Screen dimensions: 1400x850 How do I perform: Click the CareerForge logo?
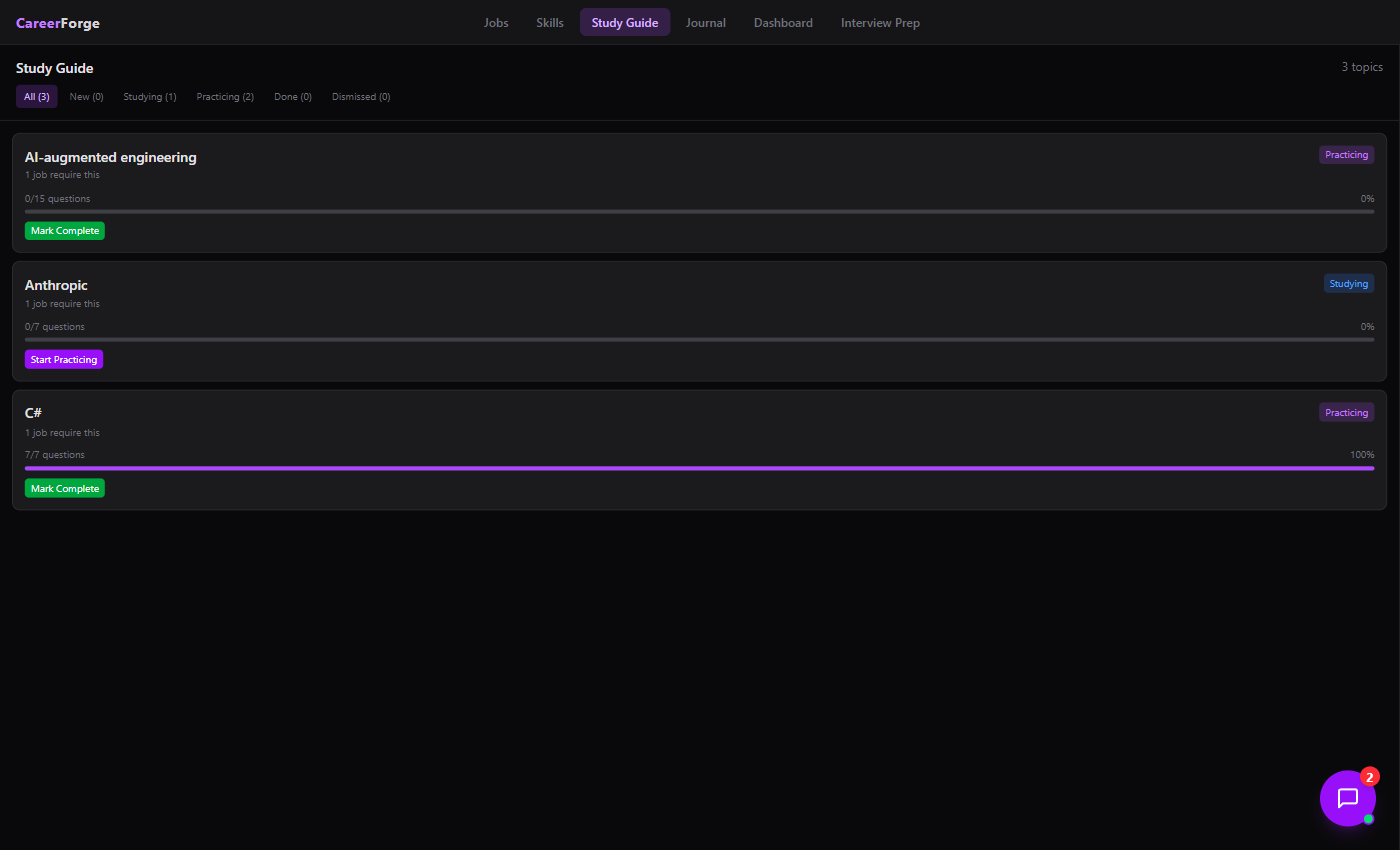(x=58, y=23)
